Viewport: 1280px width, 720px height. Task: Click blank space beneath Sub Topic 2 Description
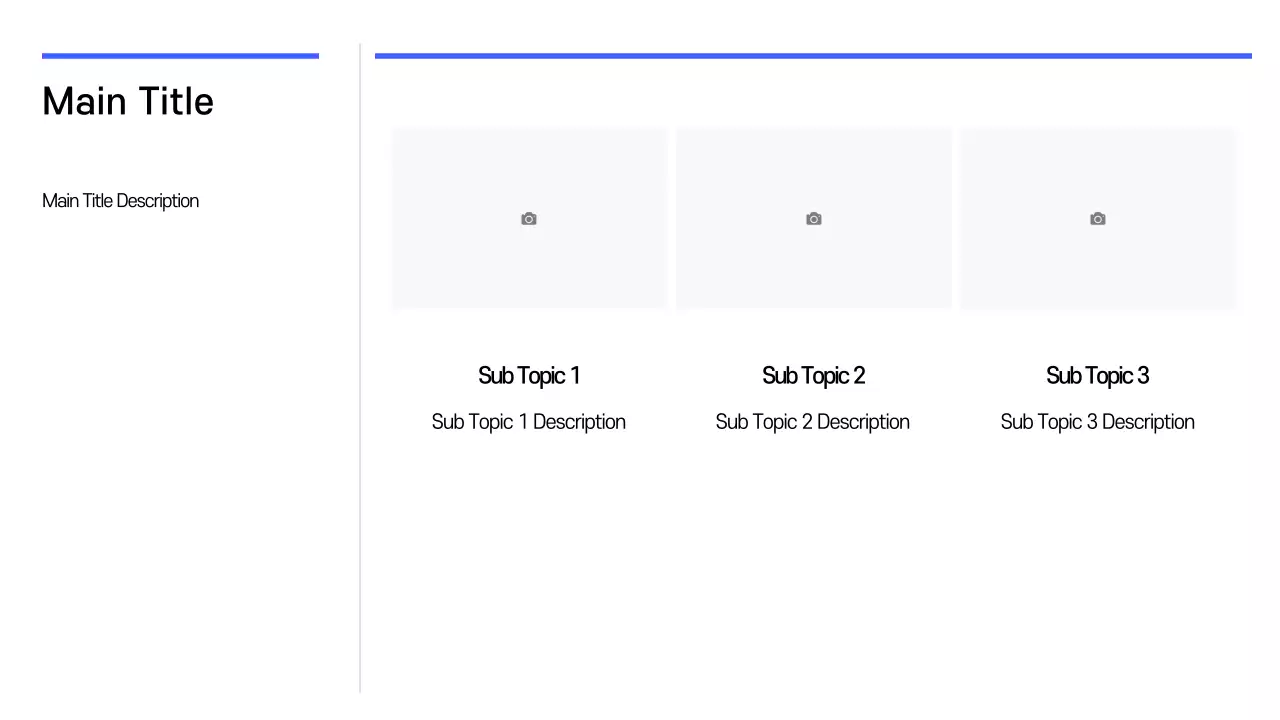pos(813,550)
